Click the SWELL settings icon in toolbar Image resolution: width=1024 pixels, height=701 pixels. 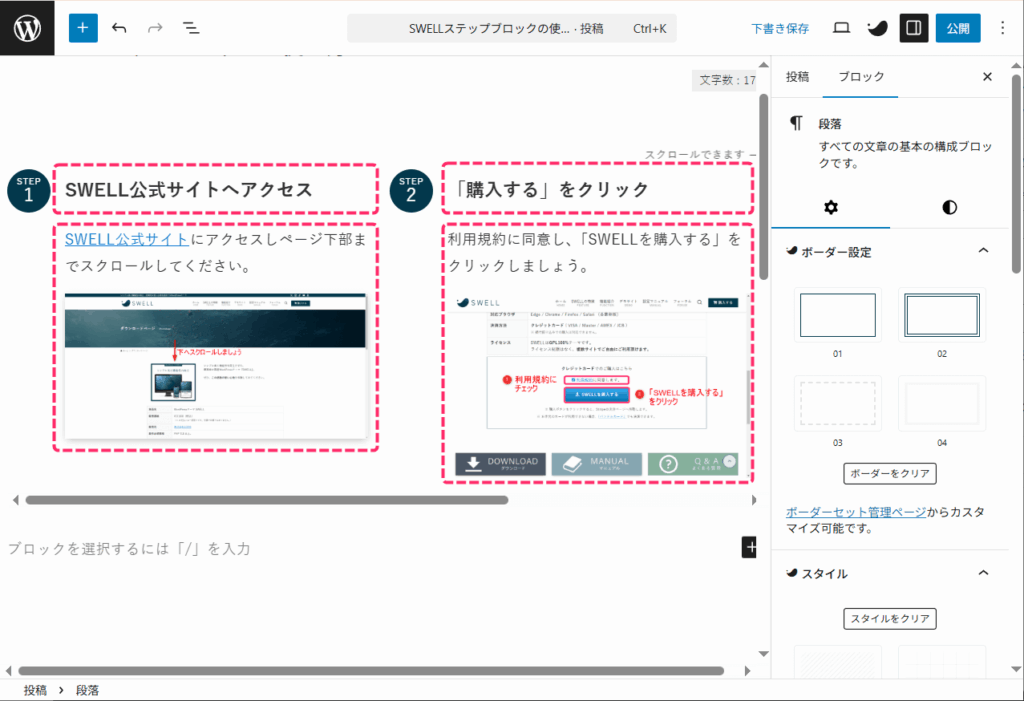(876, 28)
